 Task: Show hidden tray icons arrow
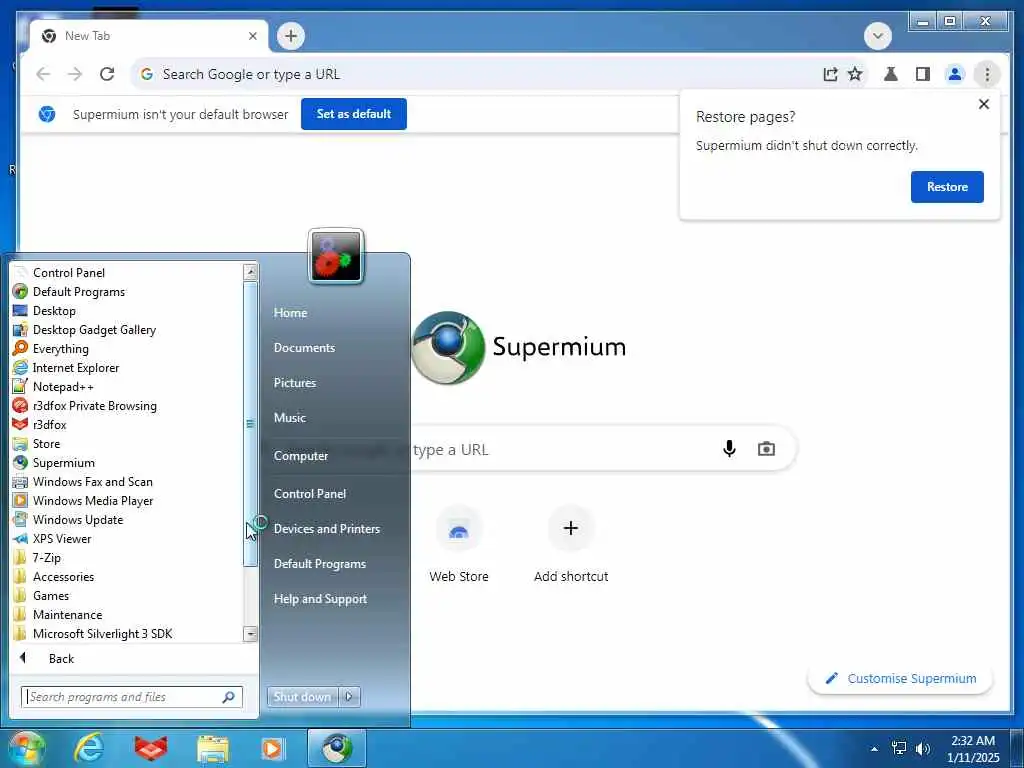point(874,749)
